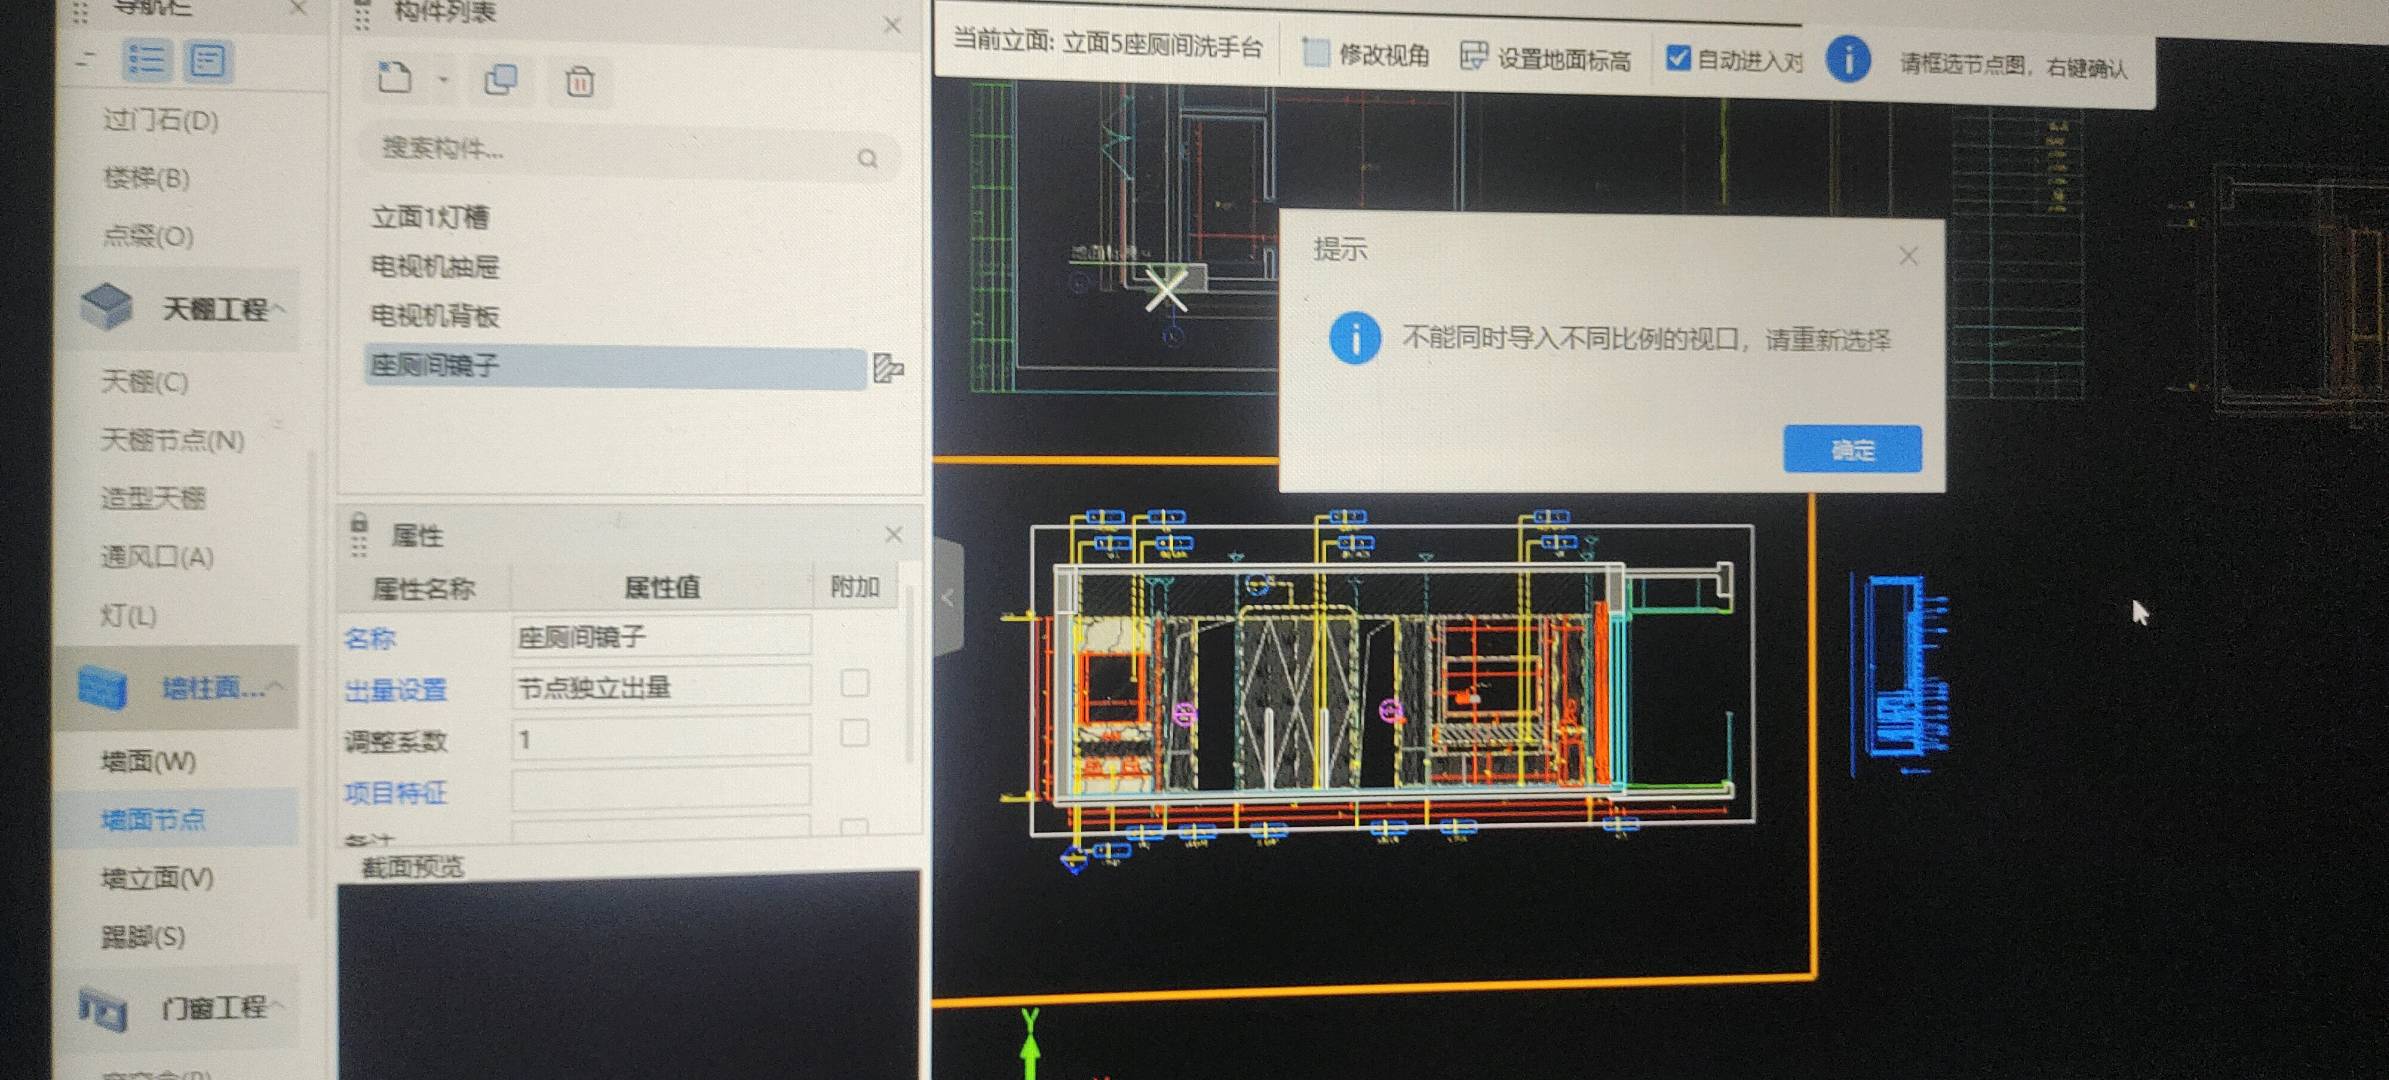This screenshot has height=1080, width=2389.
Task: Click the copy component icon
Action: [500, 80]
